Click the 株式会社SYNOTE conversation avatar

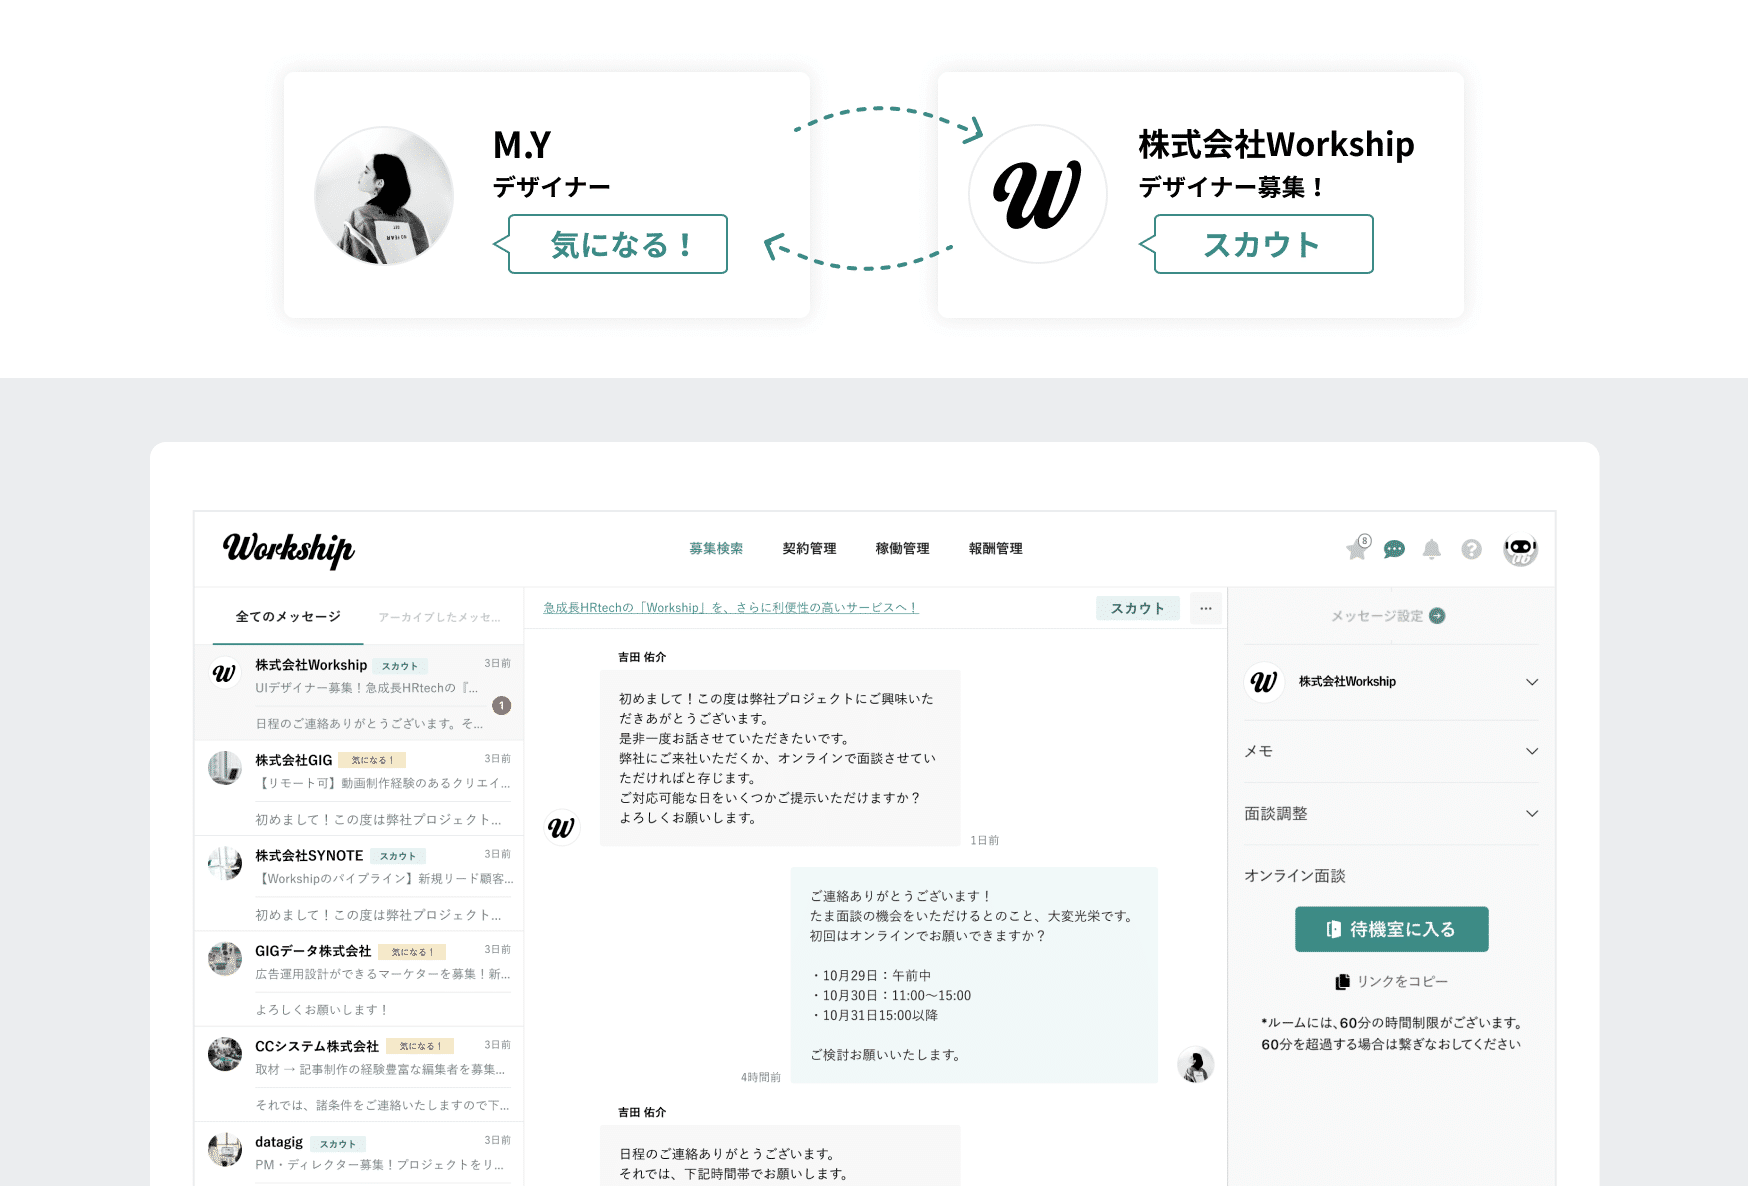[x=225, y=863]
